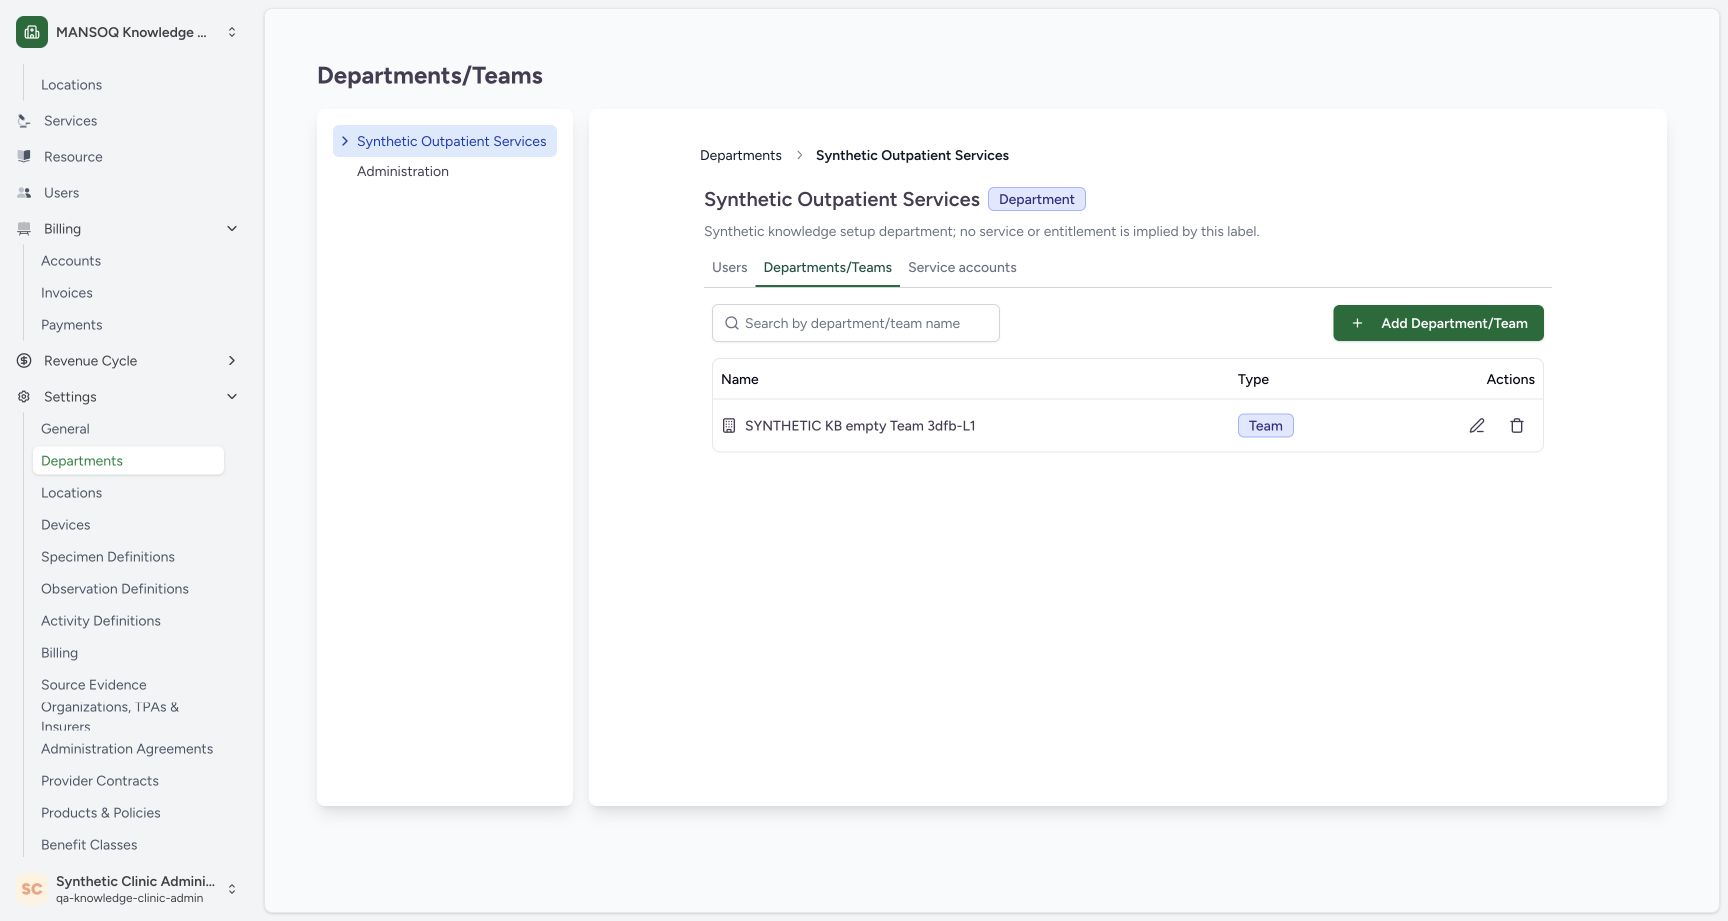Click the Billing sidebar icon

pyautogui.click(x=24, y=229)
